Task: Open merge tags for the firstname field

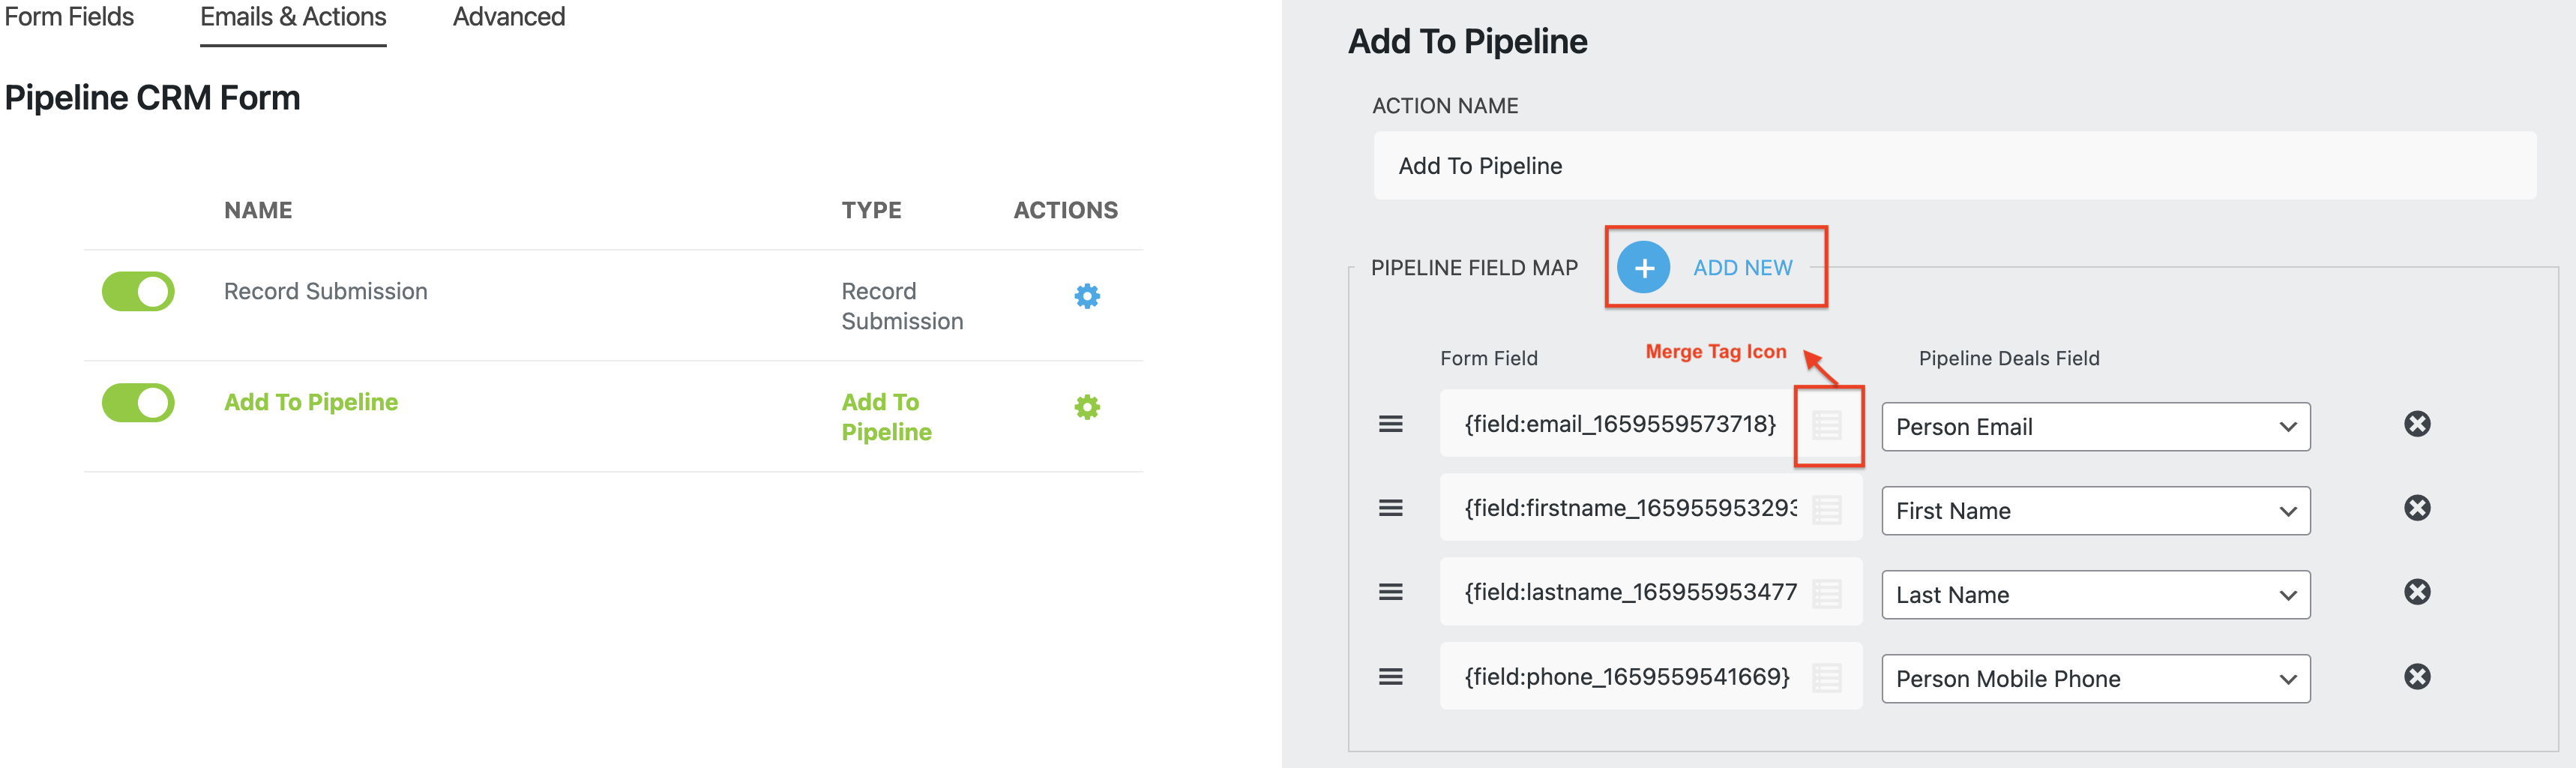Action: tap(1827, 509)
